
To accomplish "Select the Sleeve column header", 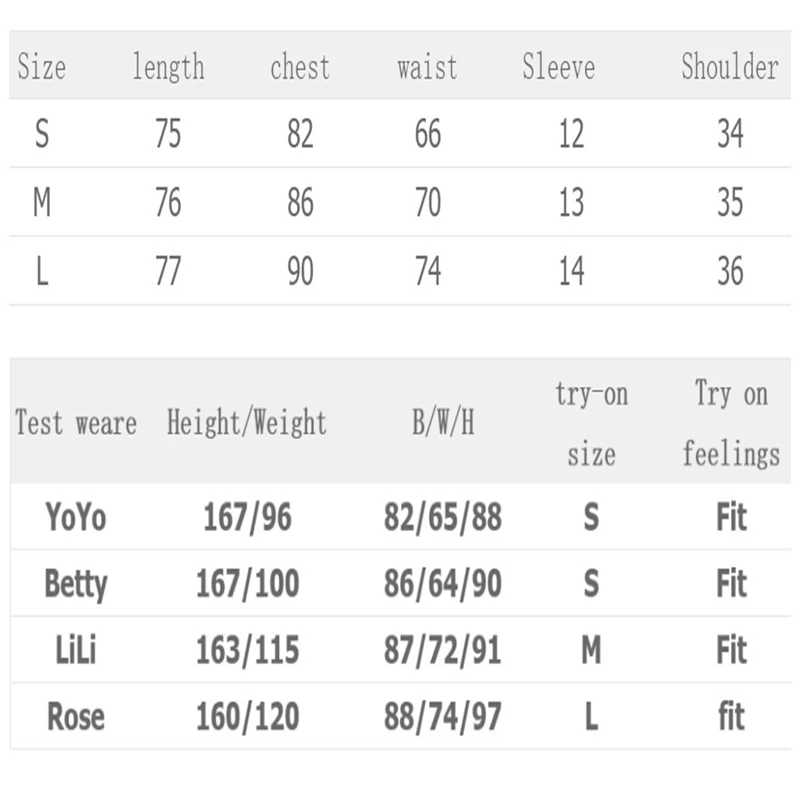I will (559, 67).
